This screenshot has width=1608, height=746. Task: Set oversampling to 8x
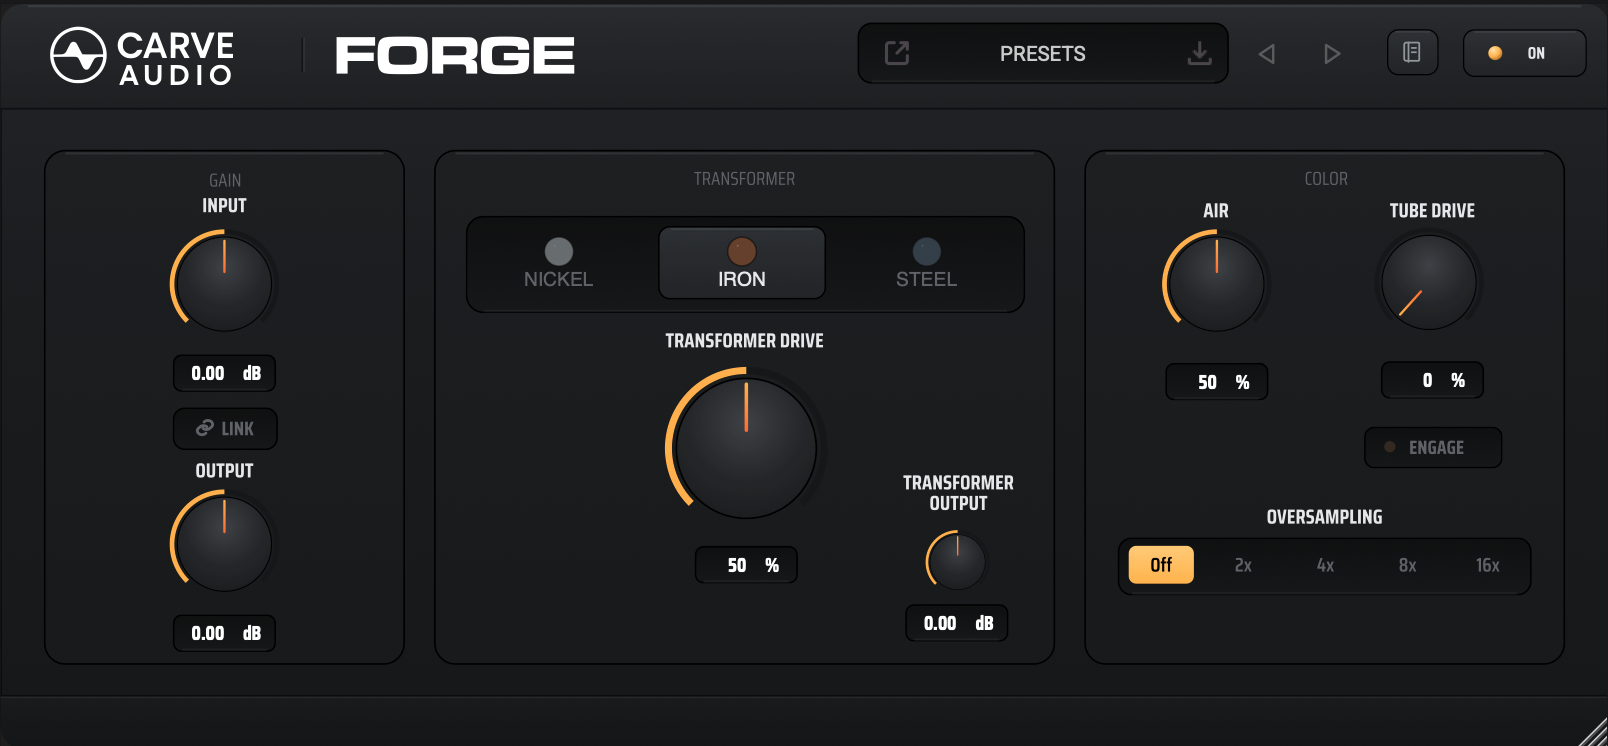1407,565
